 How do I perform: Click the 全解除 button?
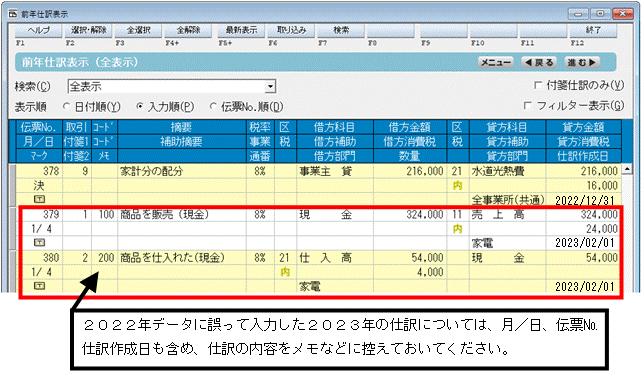[188, 31]
